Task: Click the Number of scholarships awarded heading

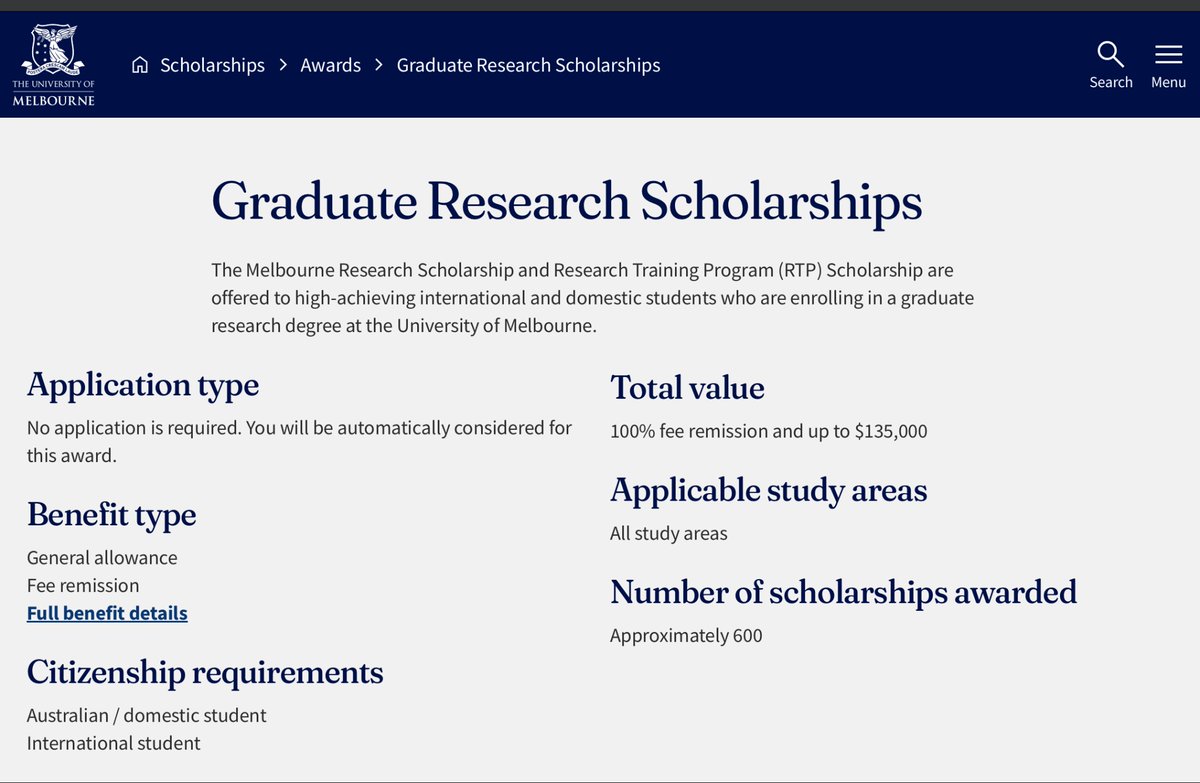Action: point(843,592)
